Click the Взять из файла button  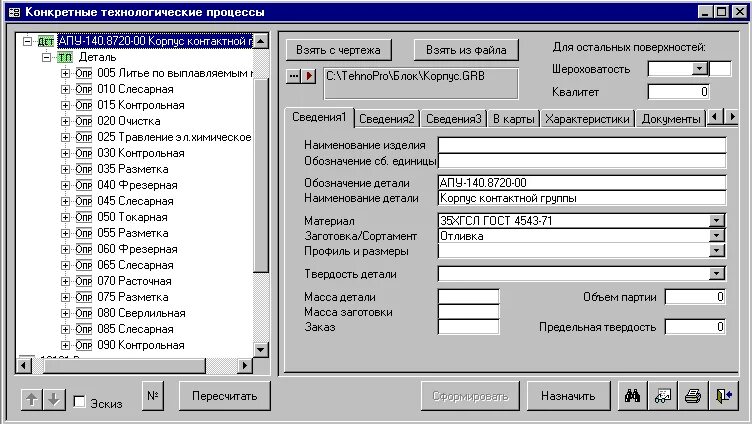pos(466,50)
